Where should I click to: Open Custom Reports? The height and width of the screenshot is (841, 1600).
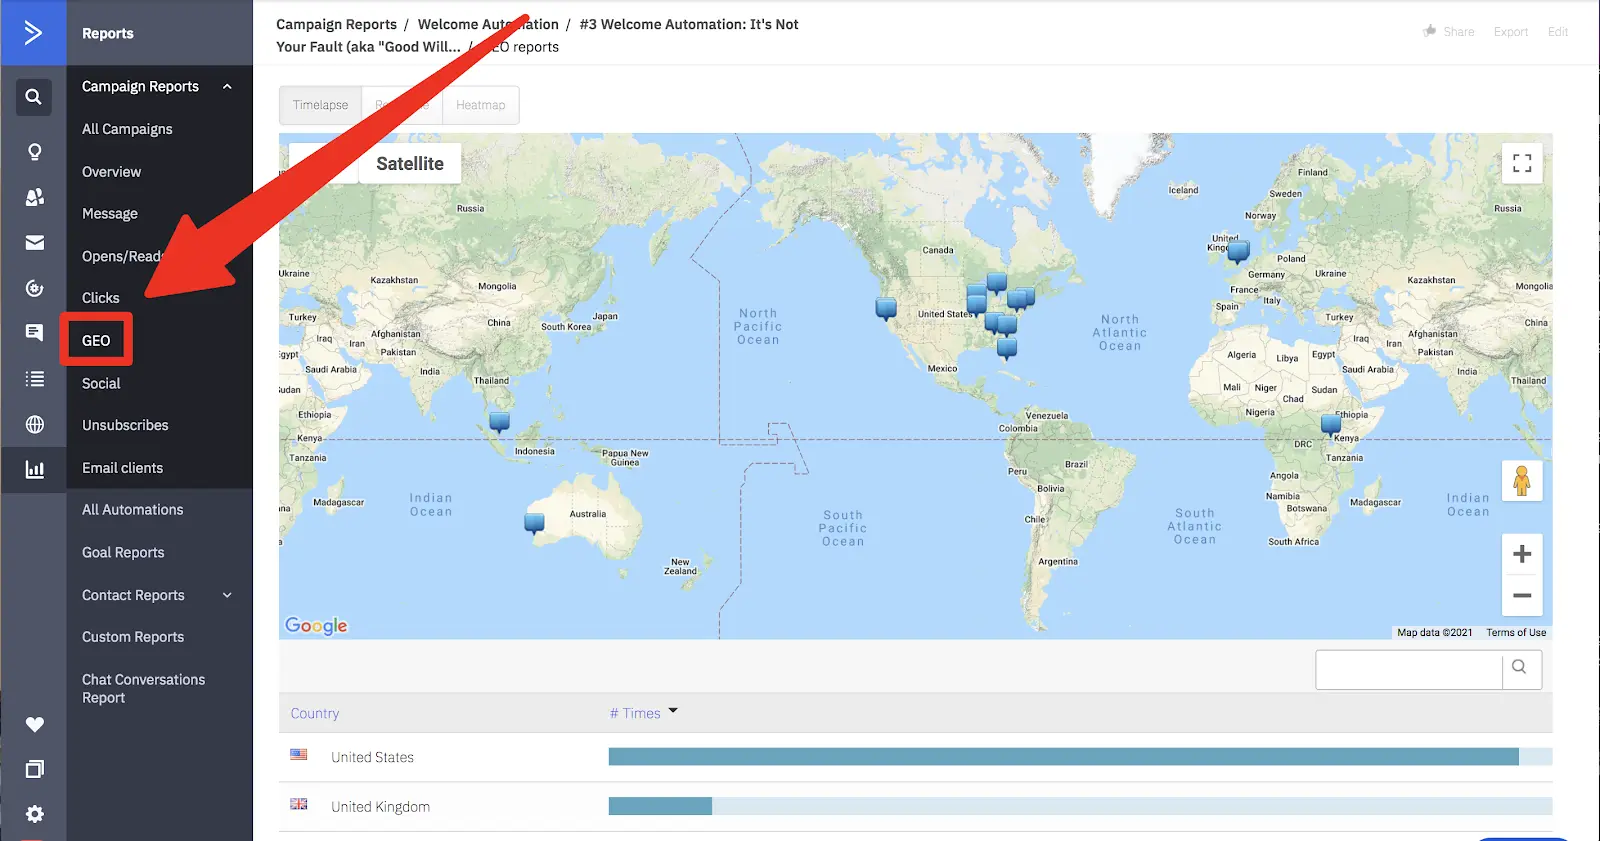[x=133, y=637]
